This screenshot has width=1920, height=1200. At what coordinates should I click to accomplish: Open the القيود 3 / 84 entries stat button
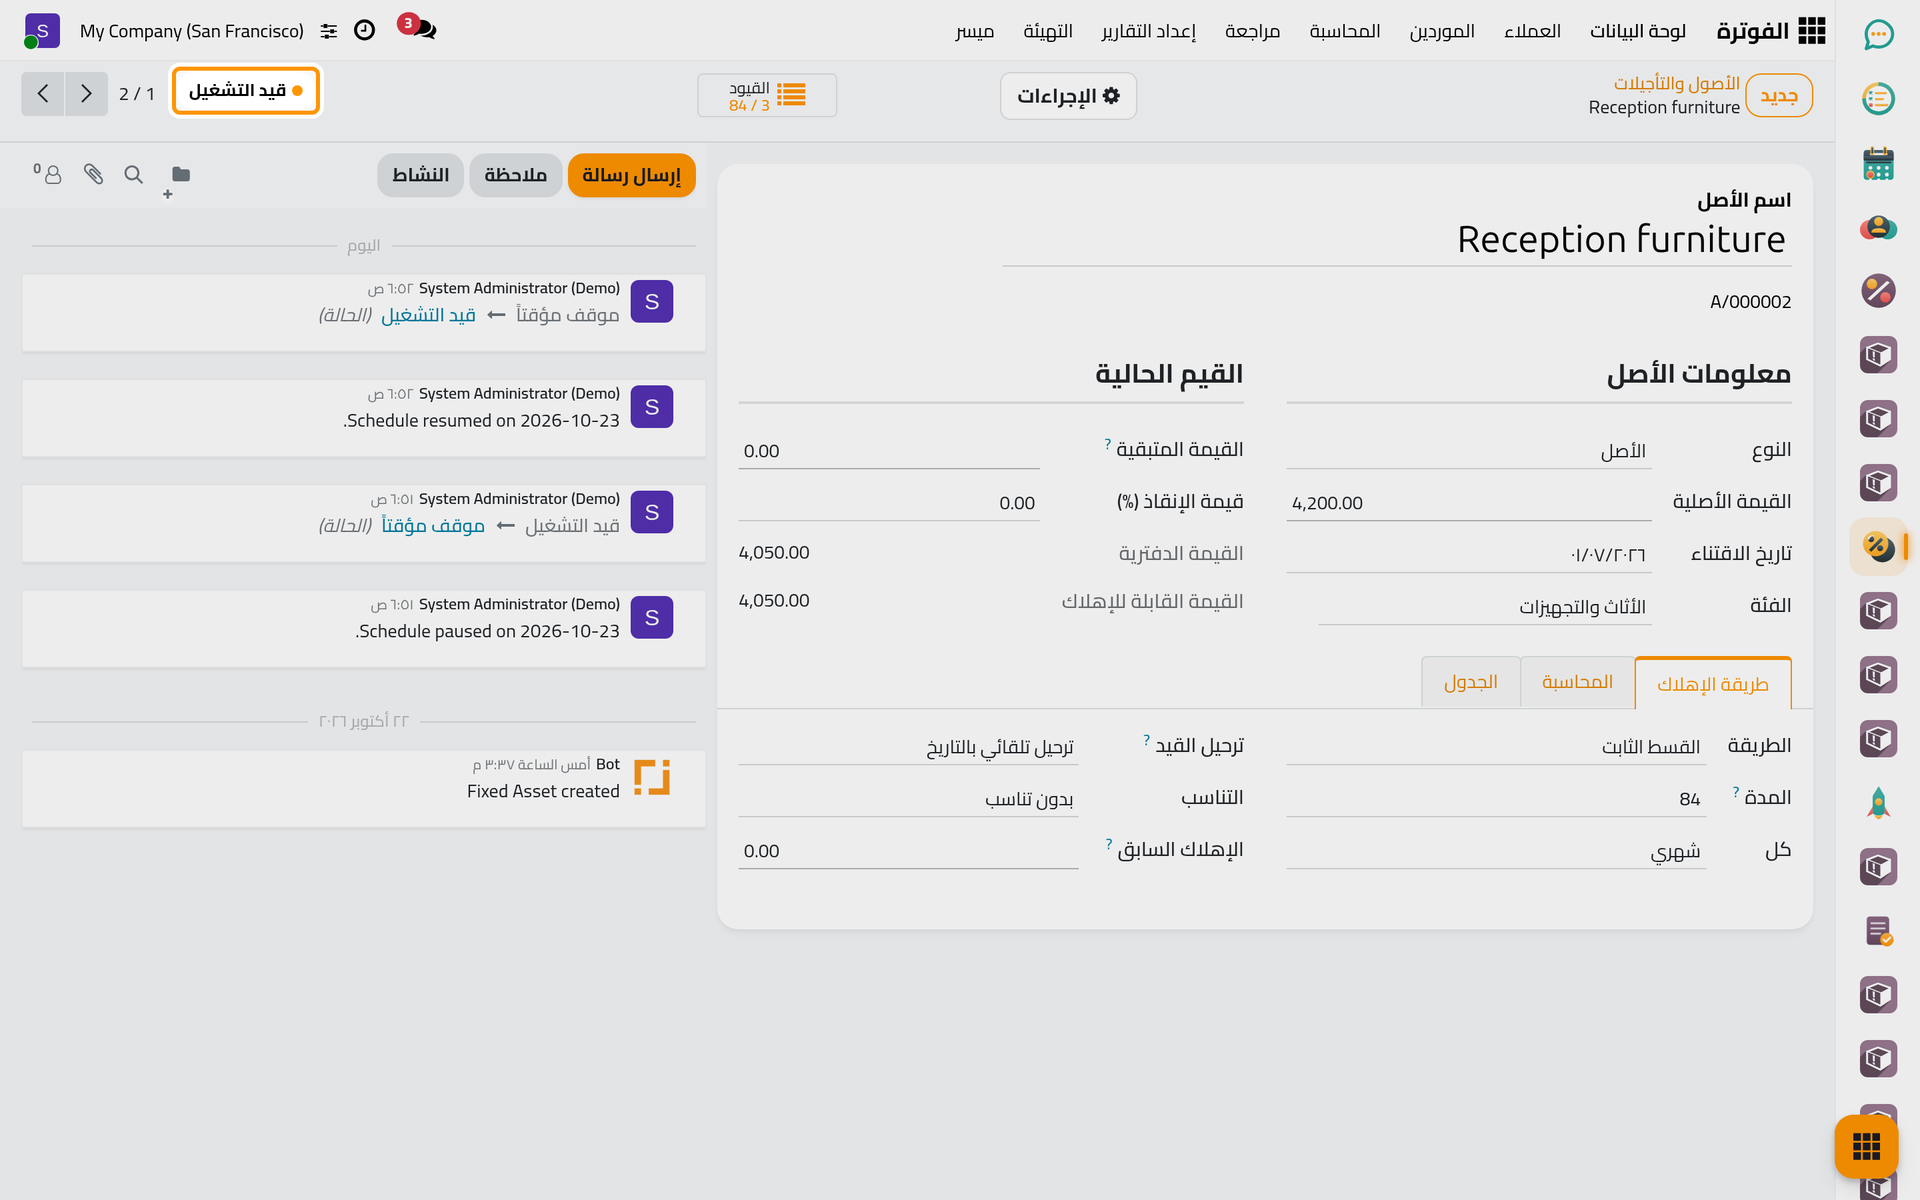coord(767,96)
